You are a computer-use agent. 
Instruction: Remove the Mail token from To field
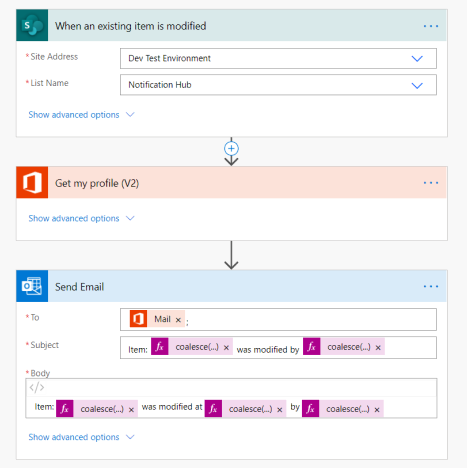[178, 320]
